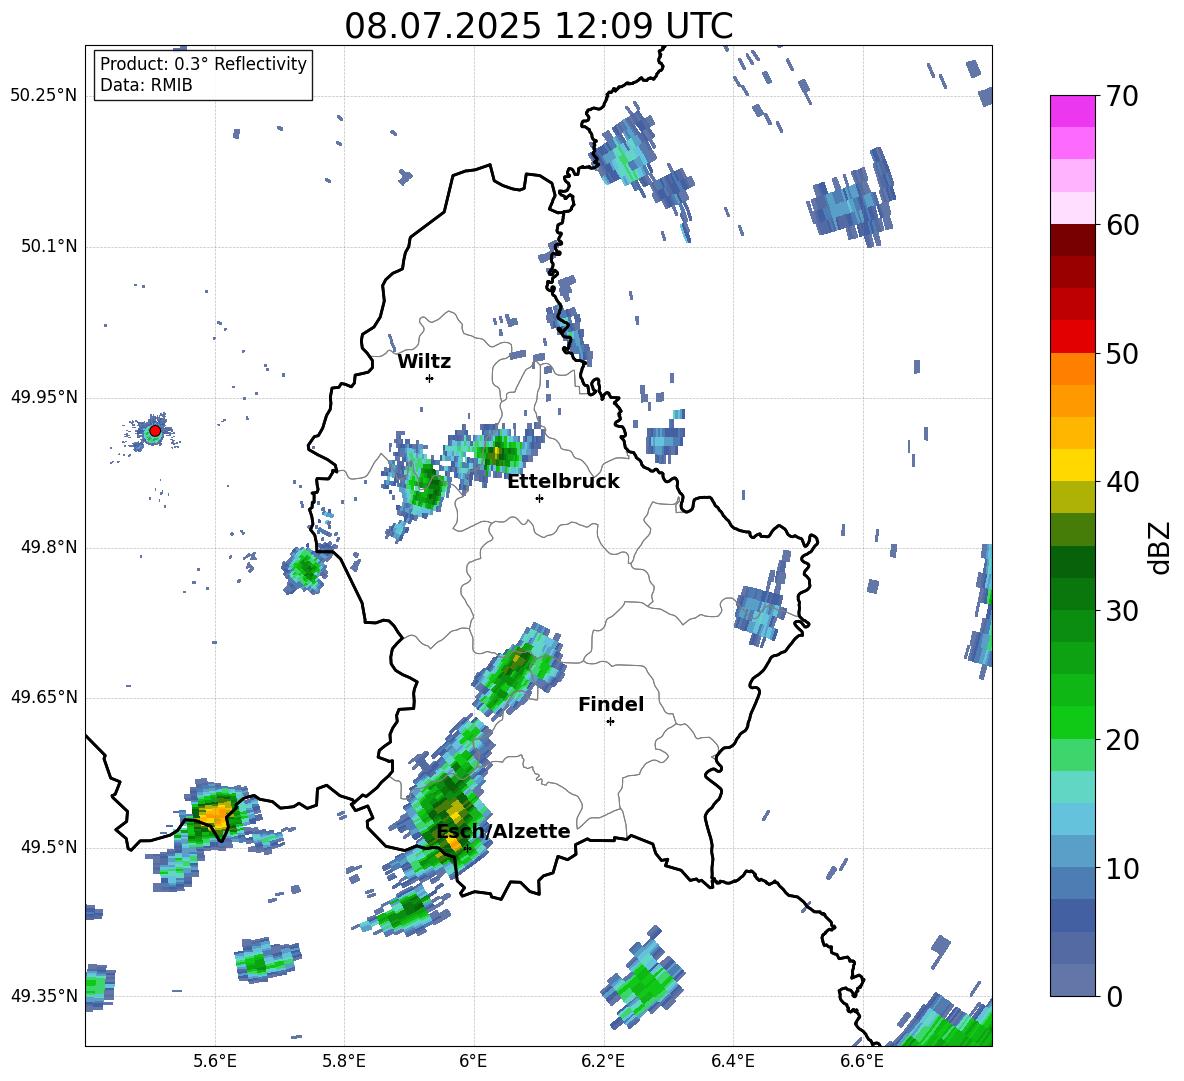
Task: Click the colorbar tick label 20
Action: click(1122, 740)
